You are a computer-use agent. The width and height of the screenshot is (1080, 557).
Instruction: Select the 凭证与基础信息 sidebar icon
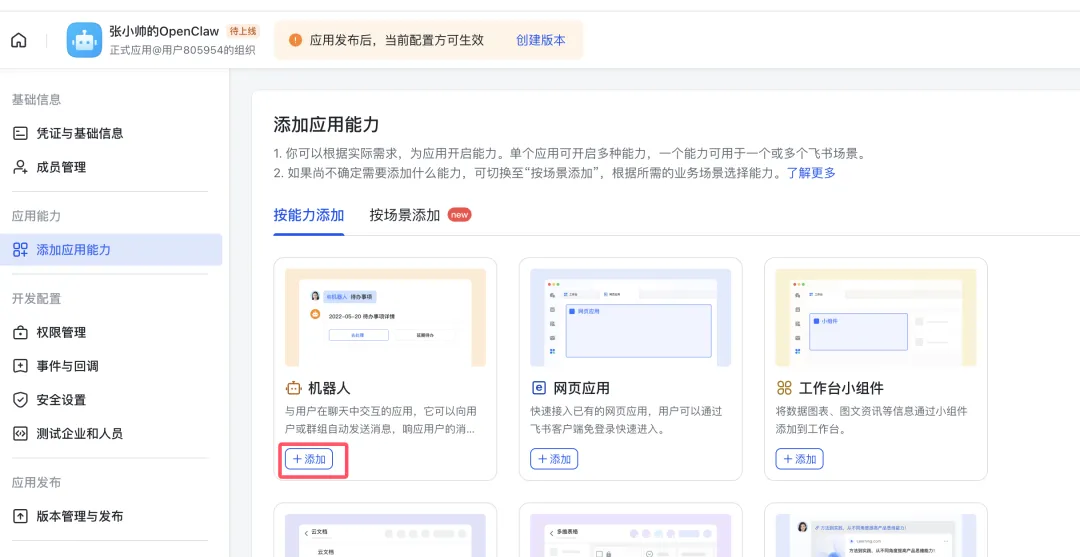(21, 134)
